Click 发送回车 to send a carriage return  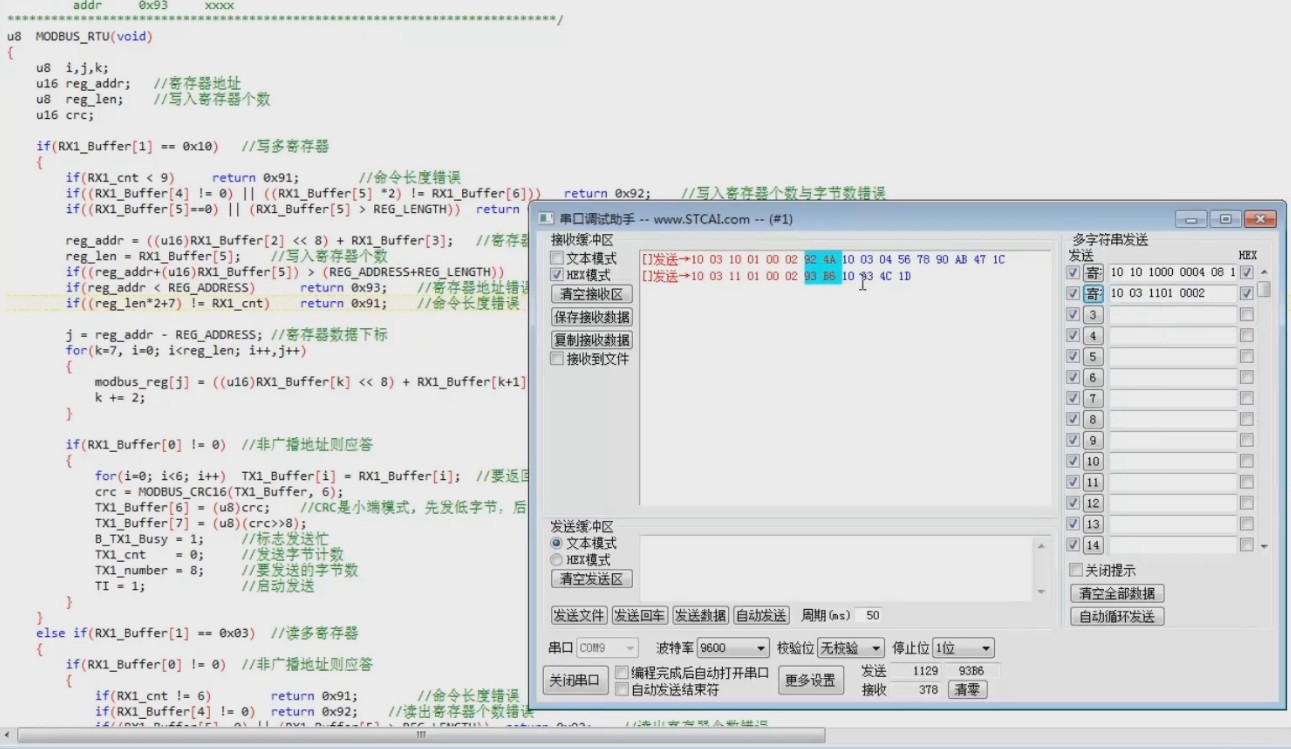638,615
